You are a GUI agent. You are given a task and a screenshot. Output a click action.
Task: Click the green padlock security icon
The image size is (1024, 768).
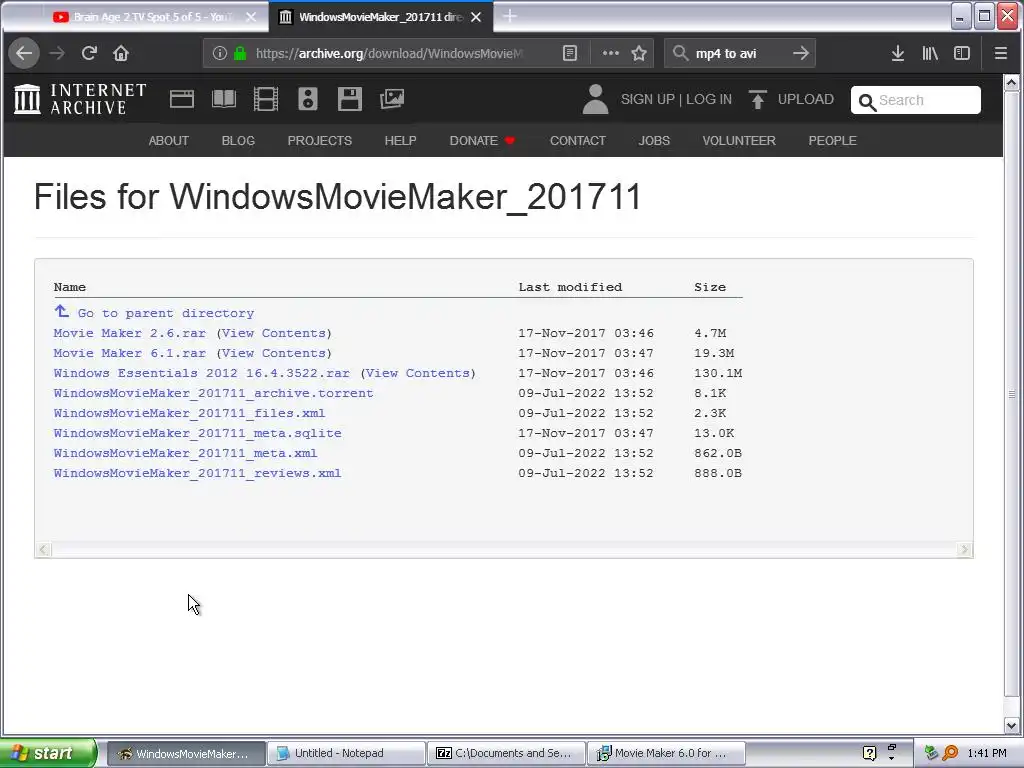[240, 53]
